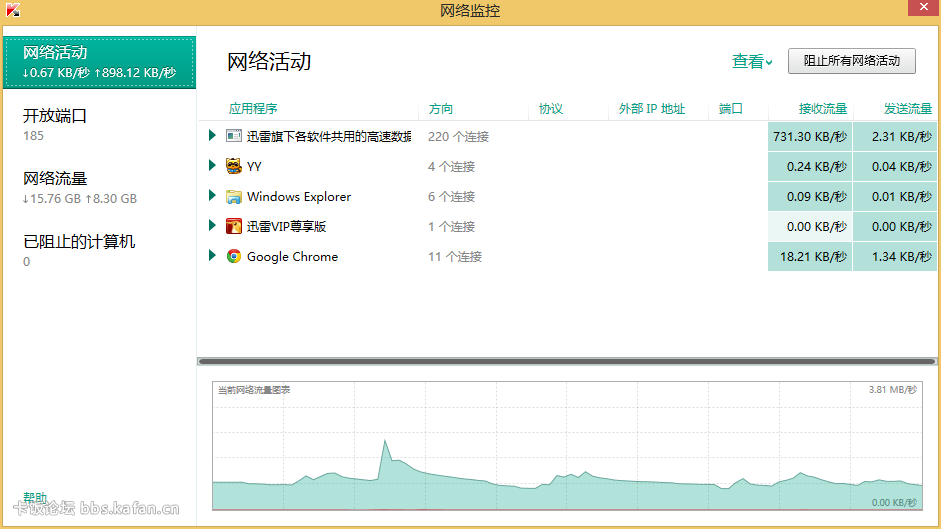
Task: Expand the 迅雷旗下各软件 connections row
Action: point(212,136)
